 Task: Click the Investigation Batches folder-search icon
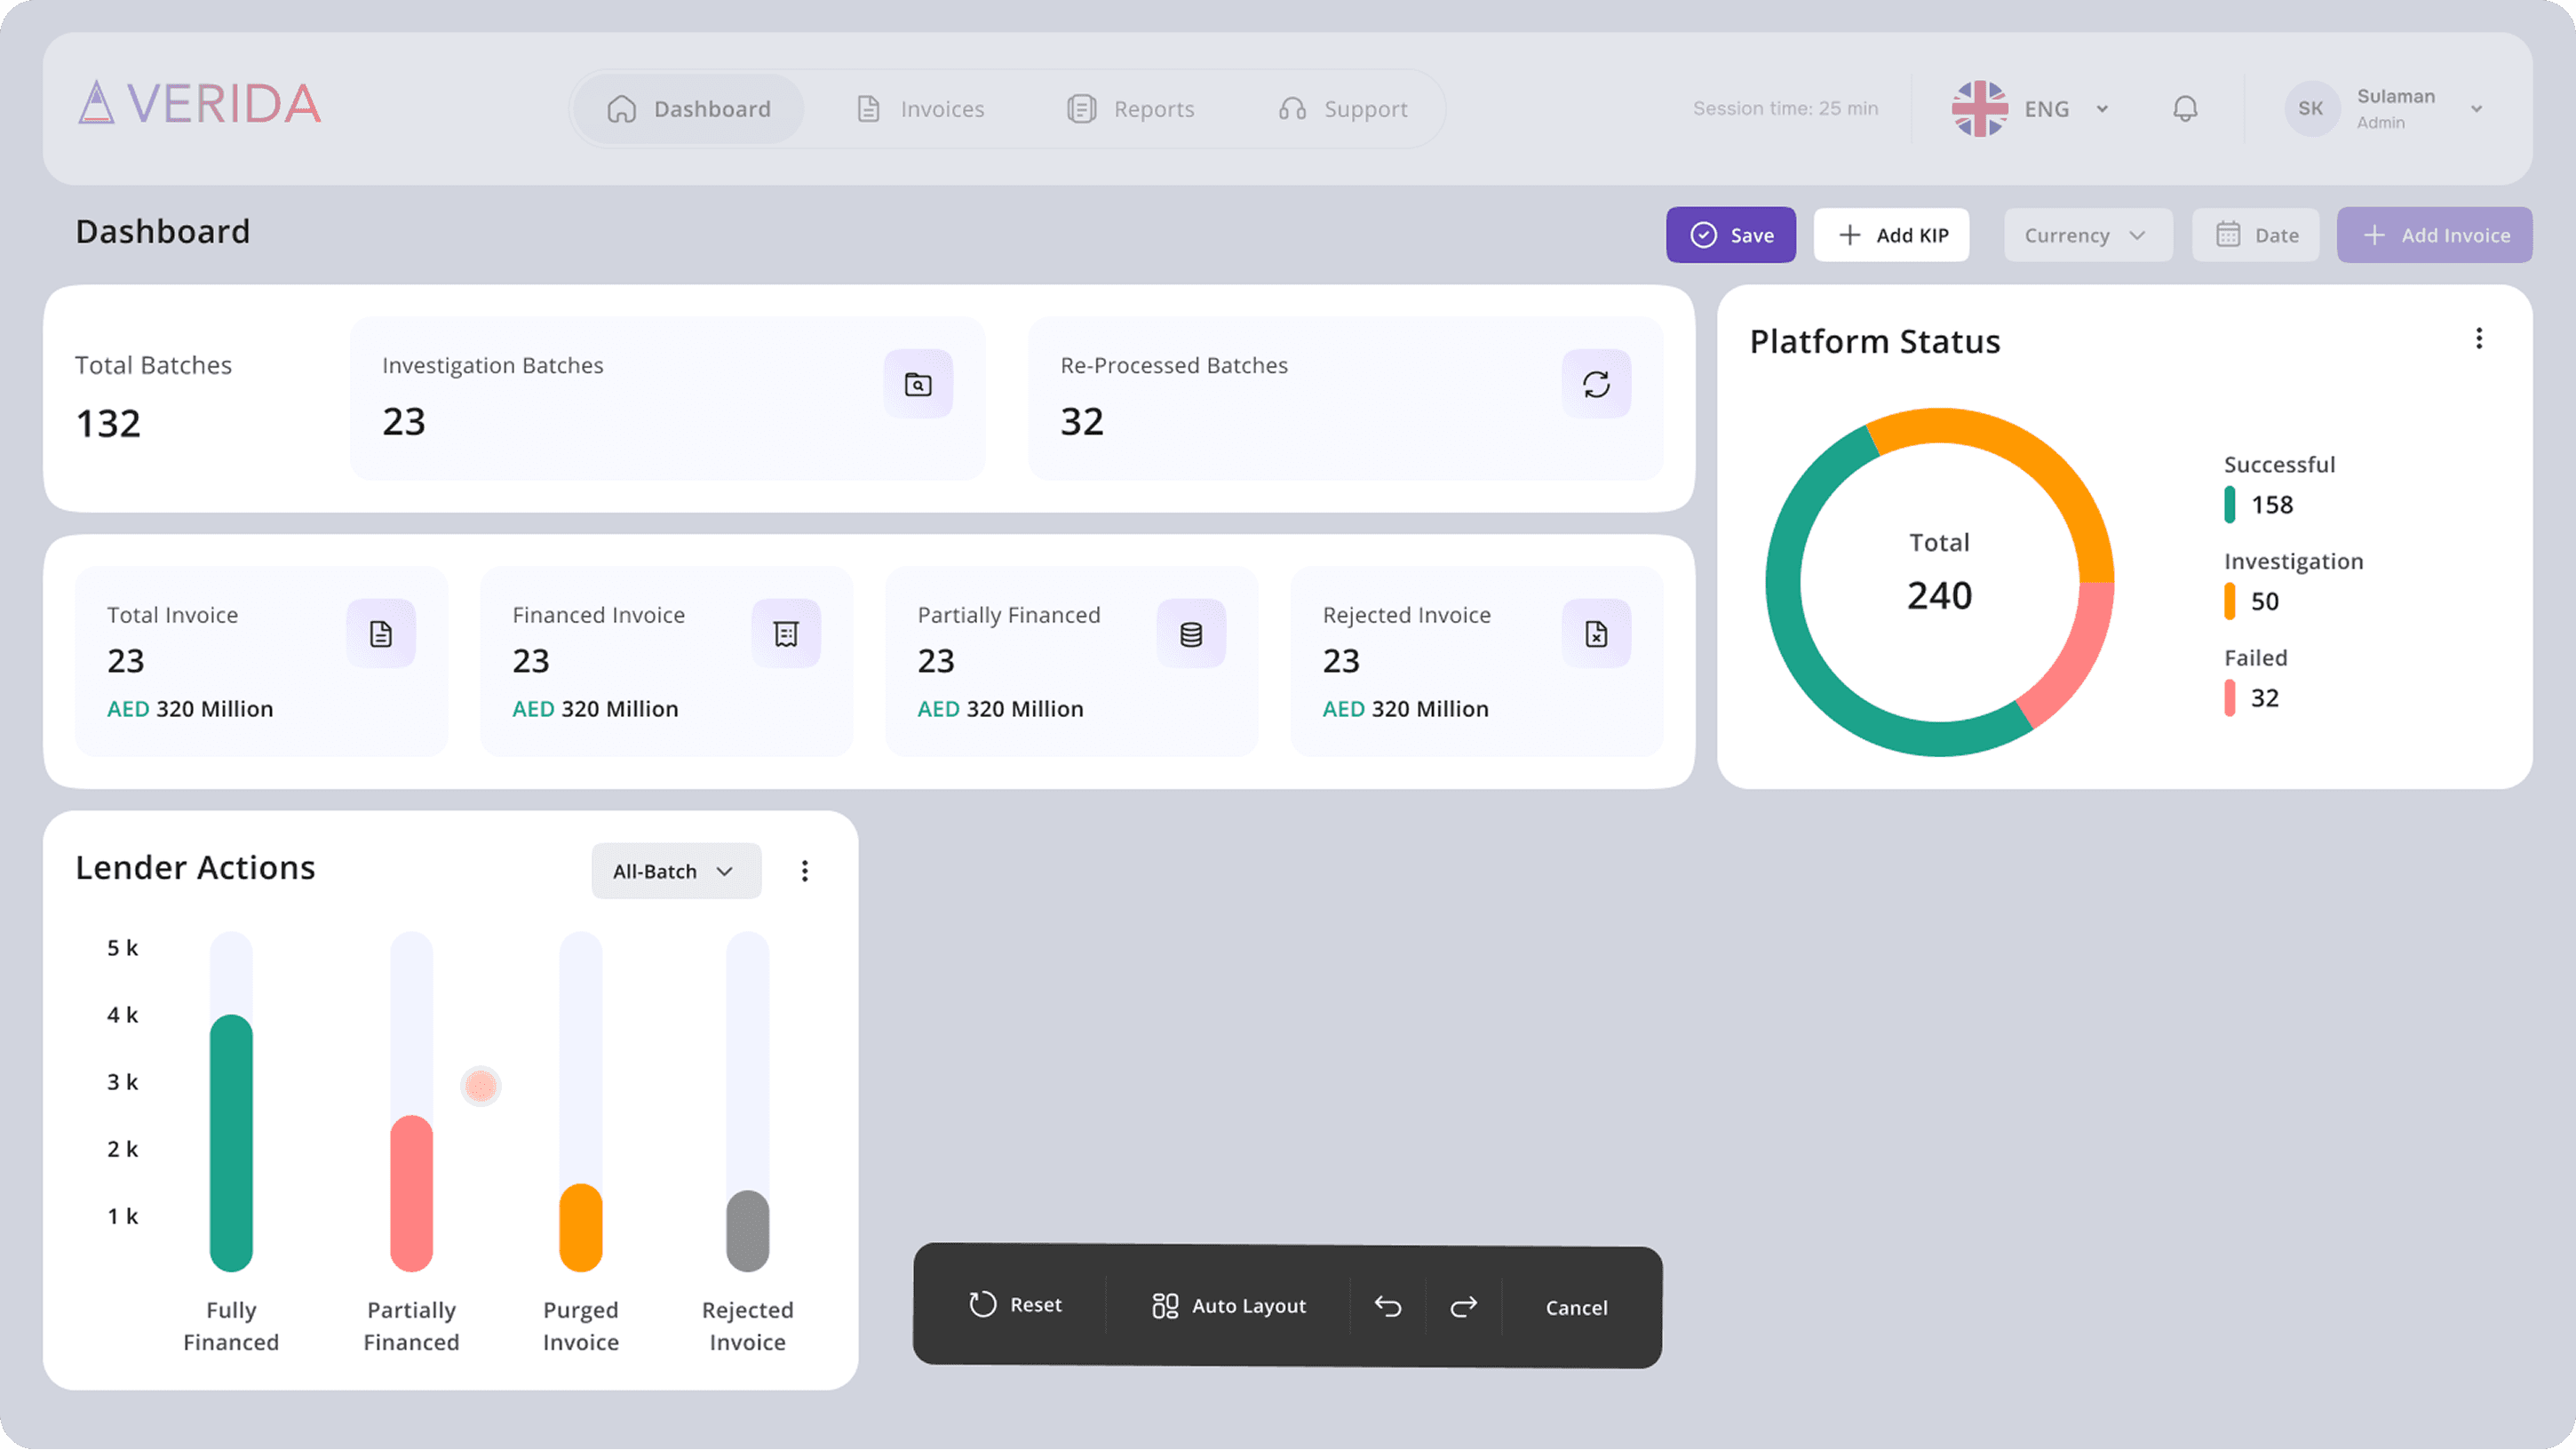click(x=917, y=384)
